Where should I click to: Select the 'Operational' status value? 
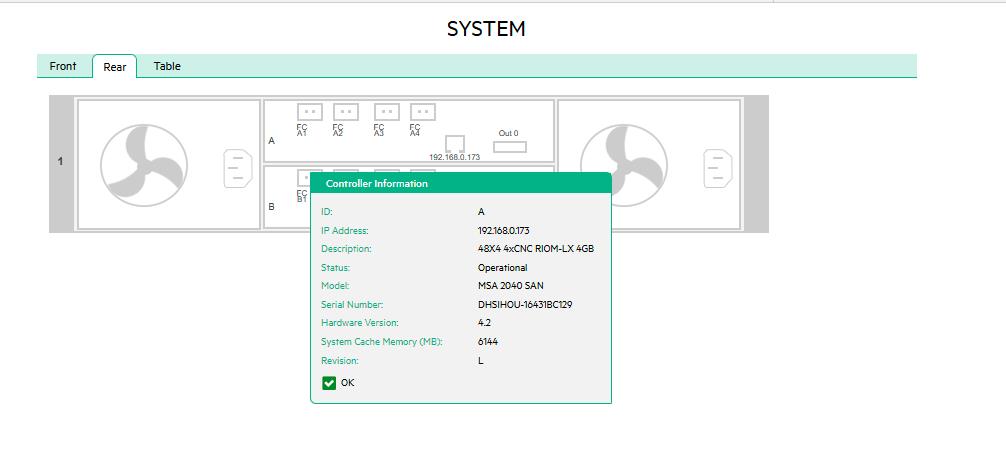(x=502, y=268)
